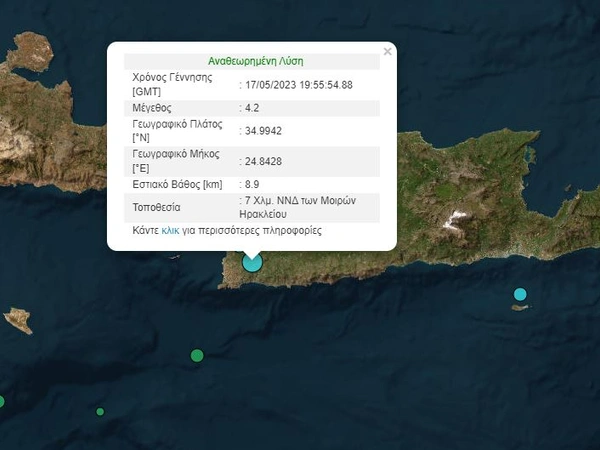Click the small island in the left-side sea
600x450 pixels.
pyautogui.click(x=18, y=320)
